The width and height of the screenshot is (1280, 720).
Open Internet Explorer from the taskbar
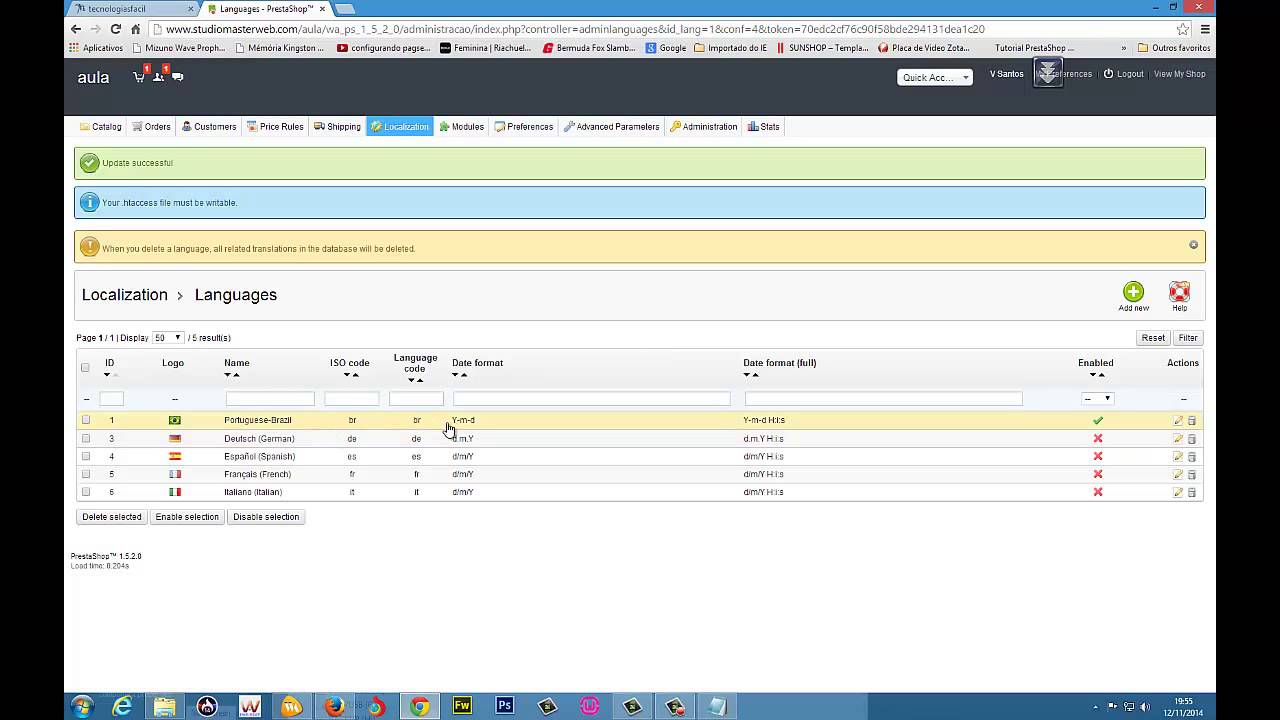(x=122, y=706)
